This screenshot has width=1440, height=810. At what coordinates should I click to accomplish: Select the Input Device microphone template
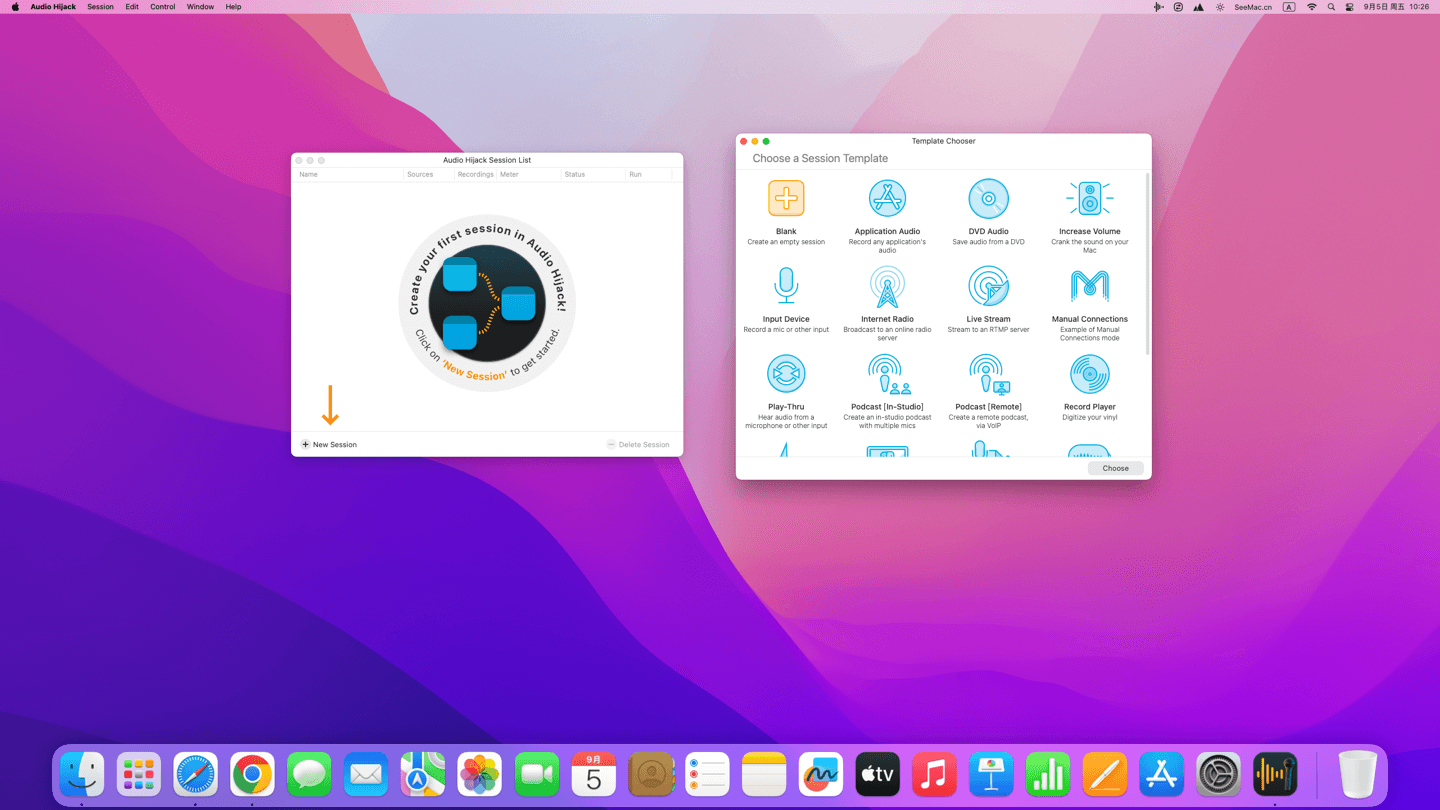786,287
